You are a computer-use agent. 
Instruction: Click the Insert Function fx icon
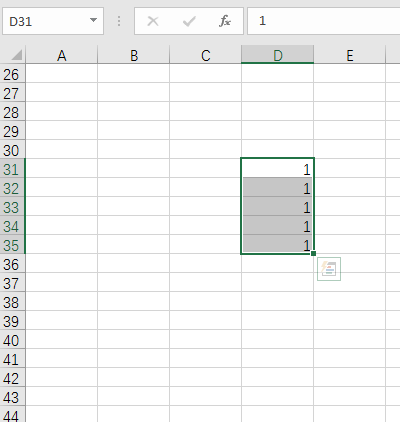click(225, 21)
